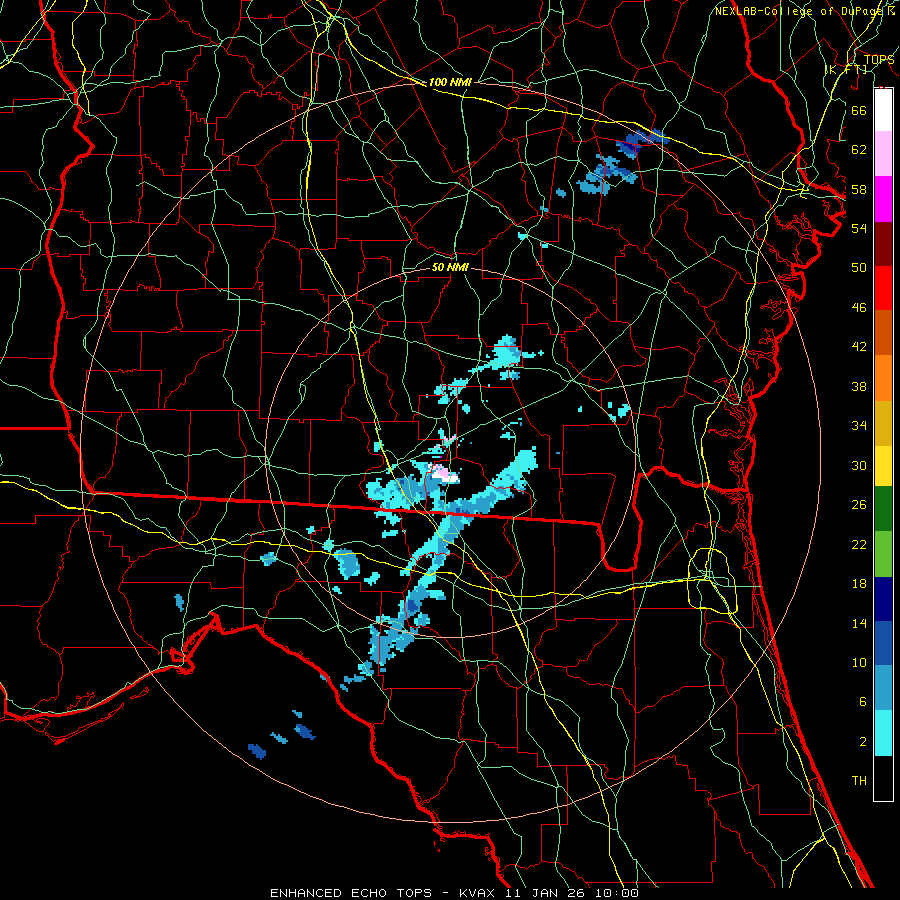
Task: Click the light pink legend swatch
Action: tap(883, 154)
